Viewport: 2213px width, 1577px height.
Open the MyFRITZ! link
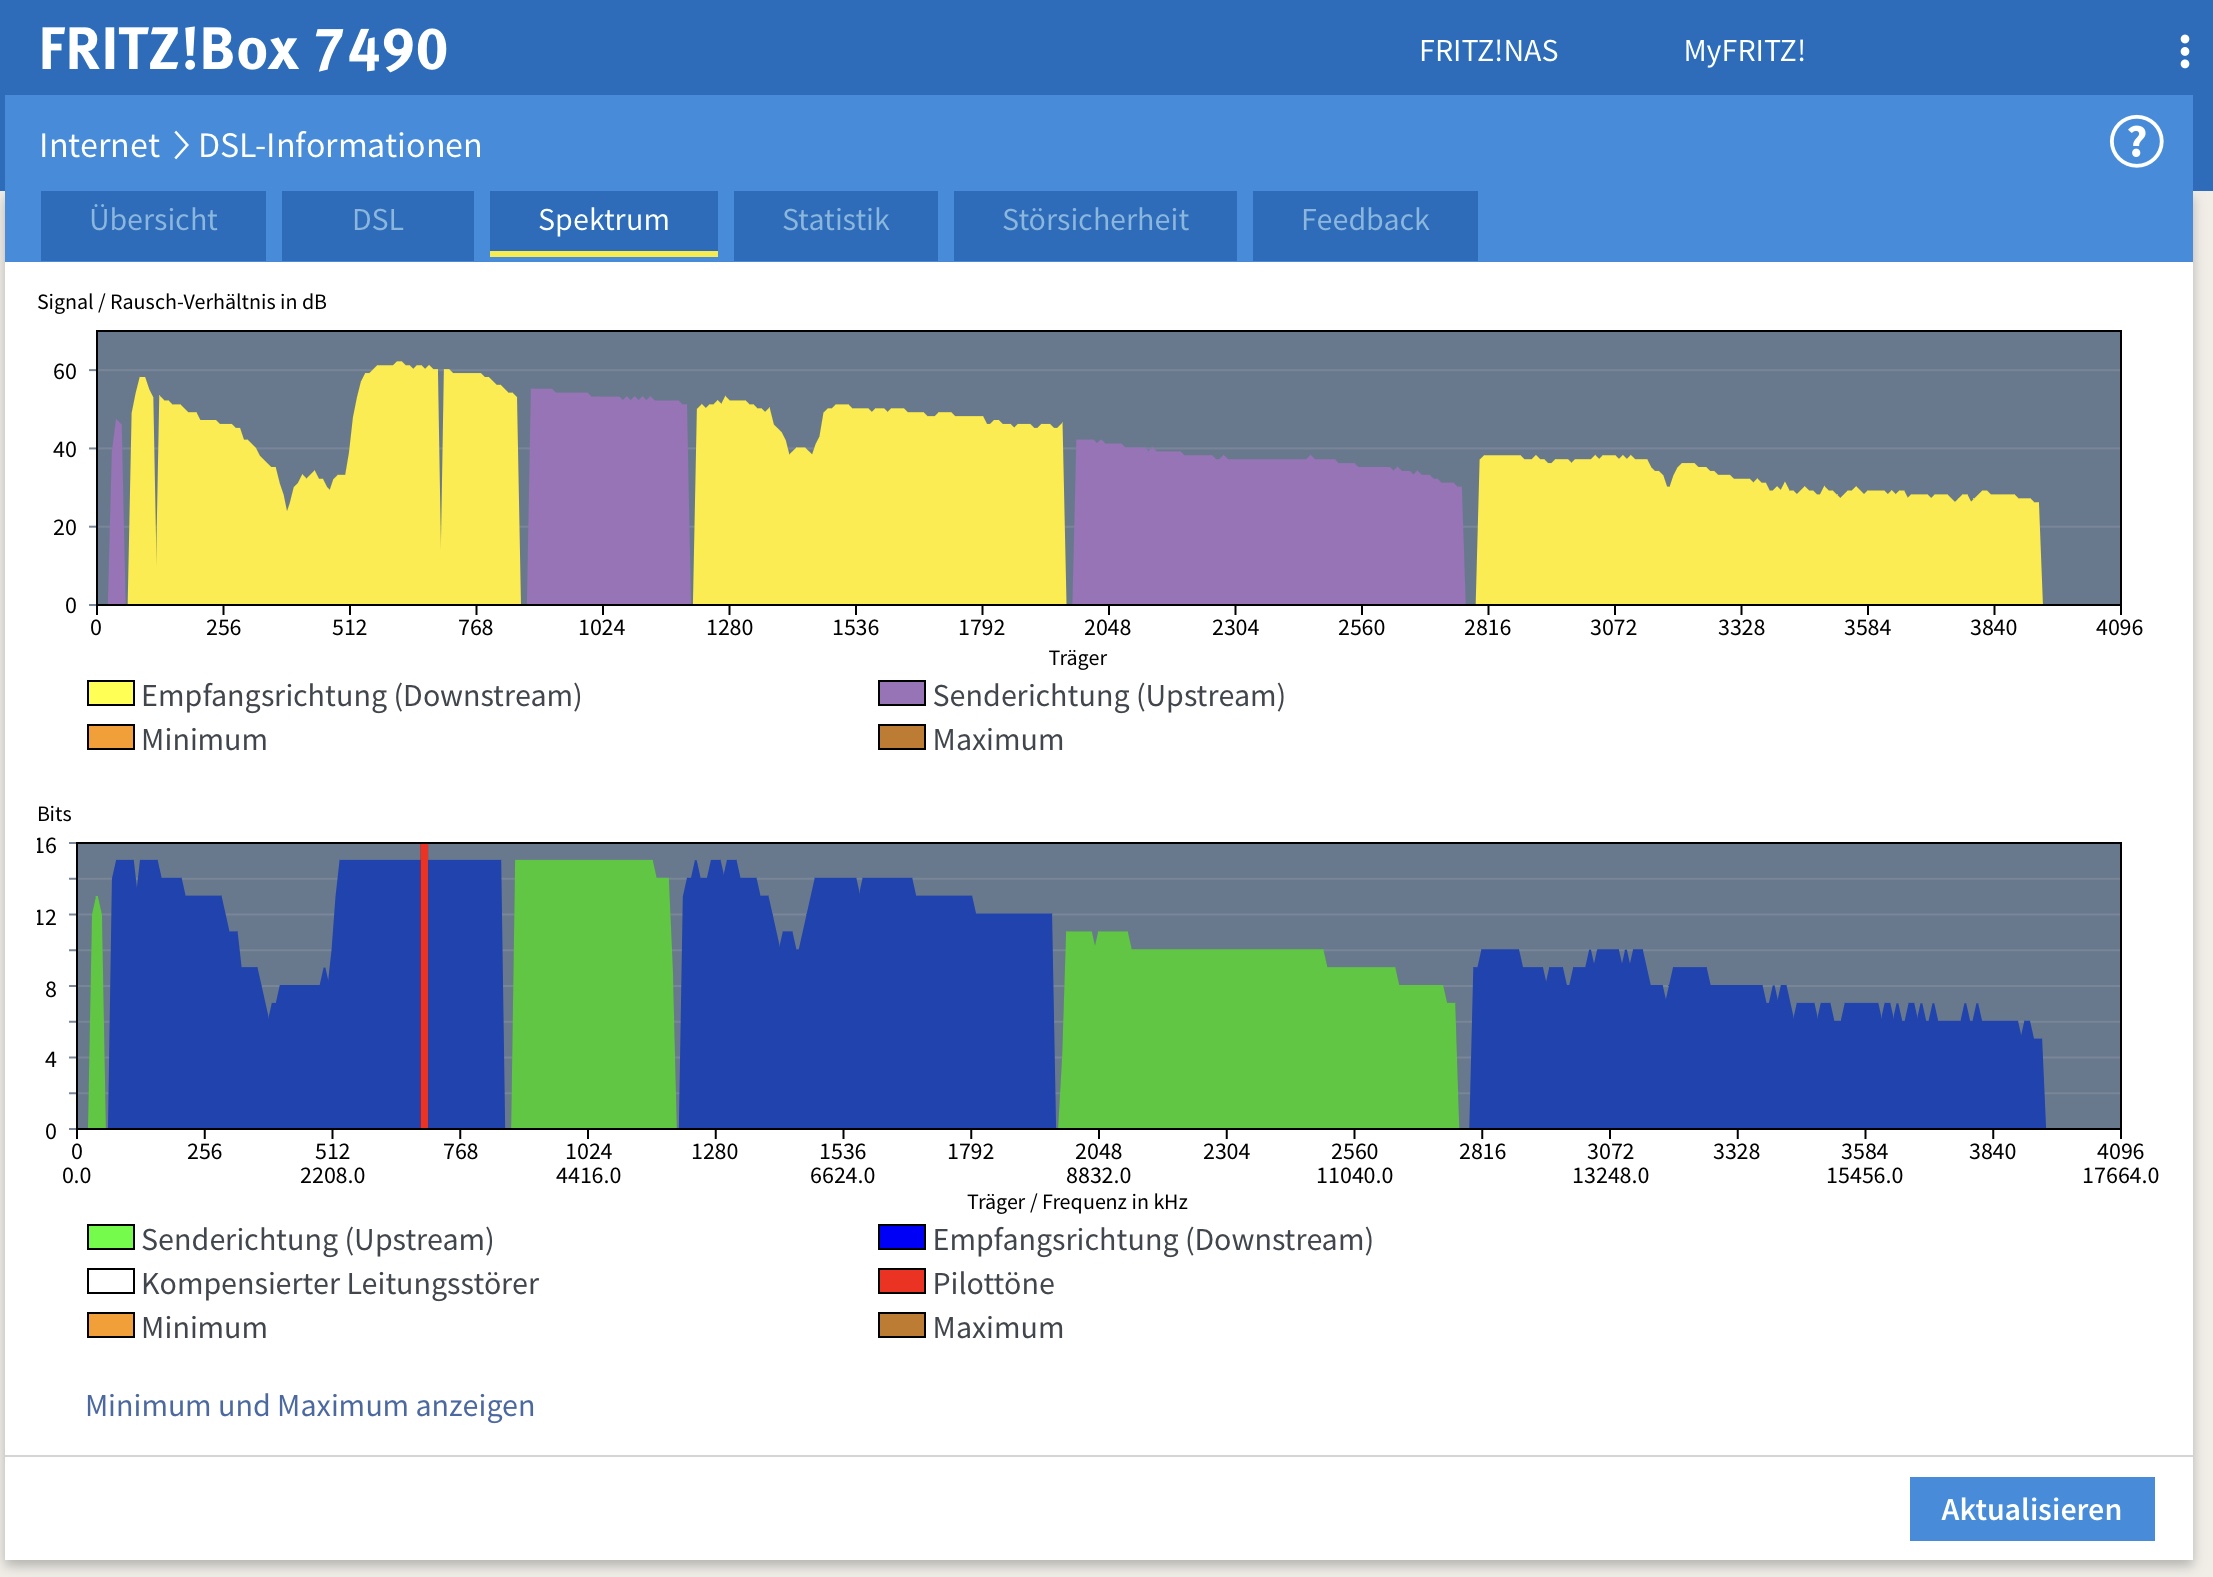pyautogui.click(x=1744, y=51)
